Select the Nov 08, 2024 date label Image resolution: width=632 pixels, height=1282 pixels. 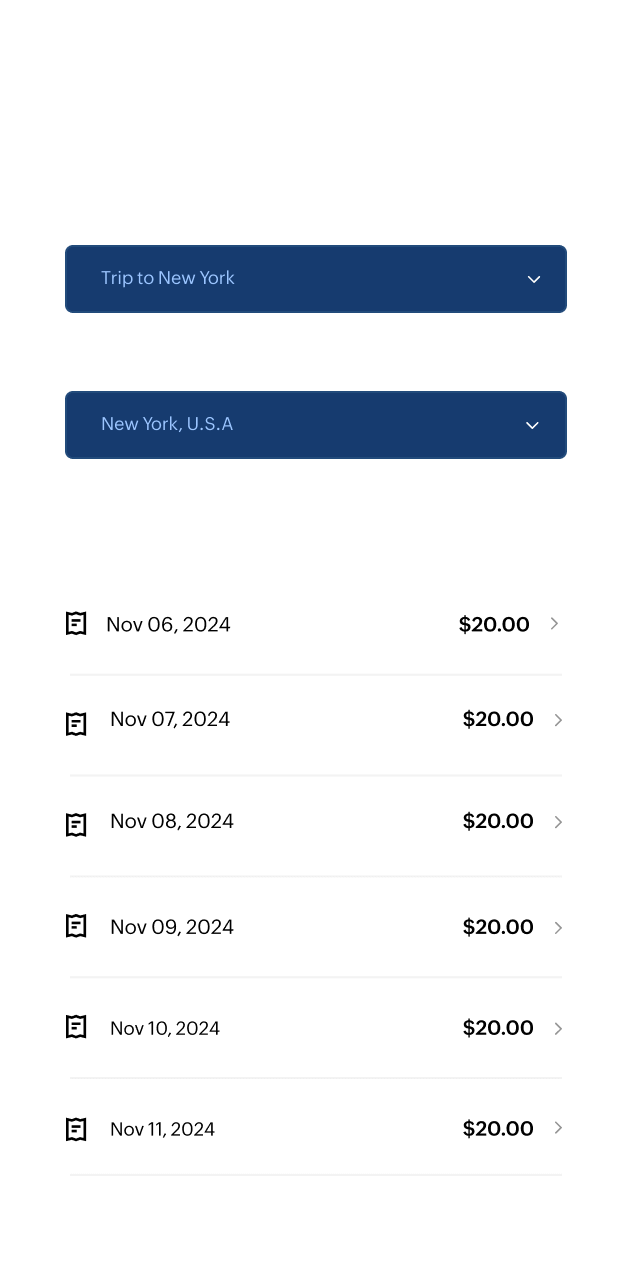pyautogui.click(x=172, y=822)
